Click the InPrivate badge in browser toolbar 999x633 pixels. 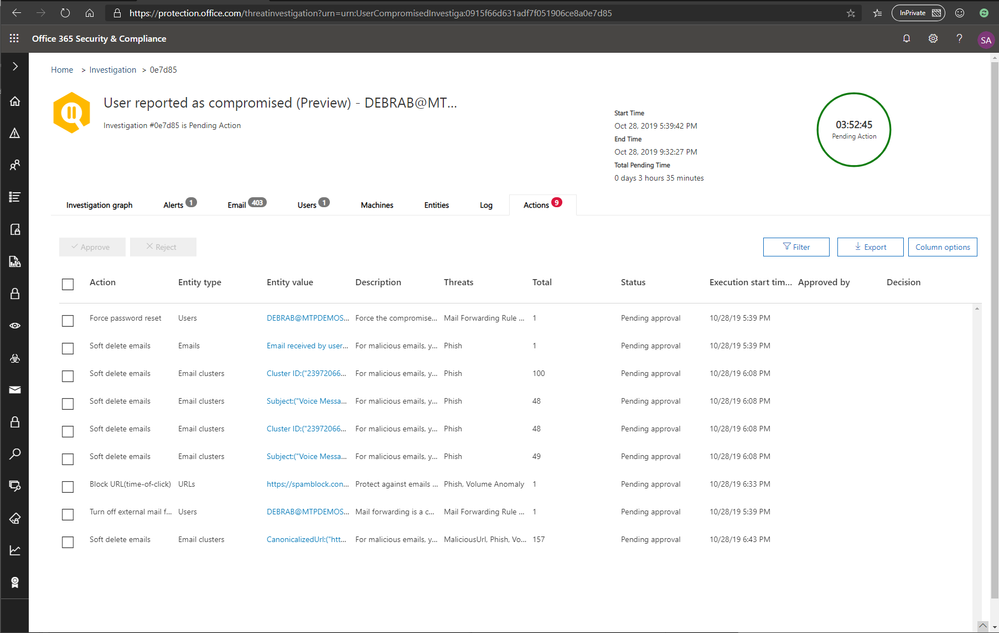pyautogui.click(x=918, y=13)
